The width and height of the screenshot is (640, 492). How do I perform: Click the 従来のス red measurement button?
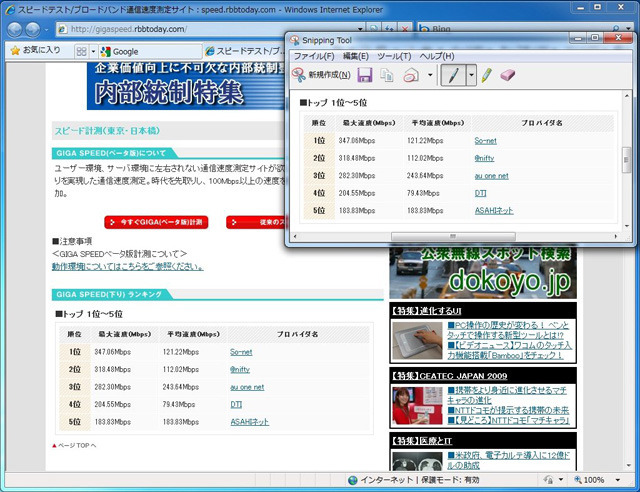tap(256, 222)
